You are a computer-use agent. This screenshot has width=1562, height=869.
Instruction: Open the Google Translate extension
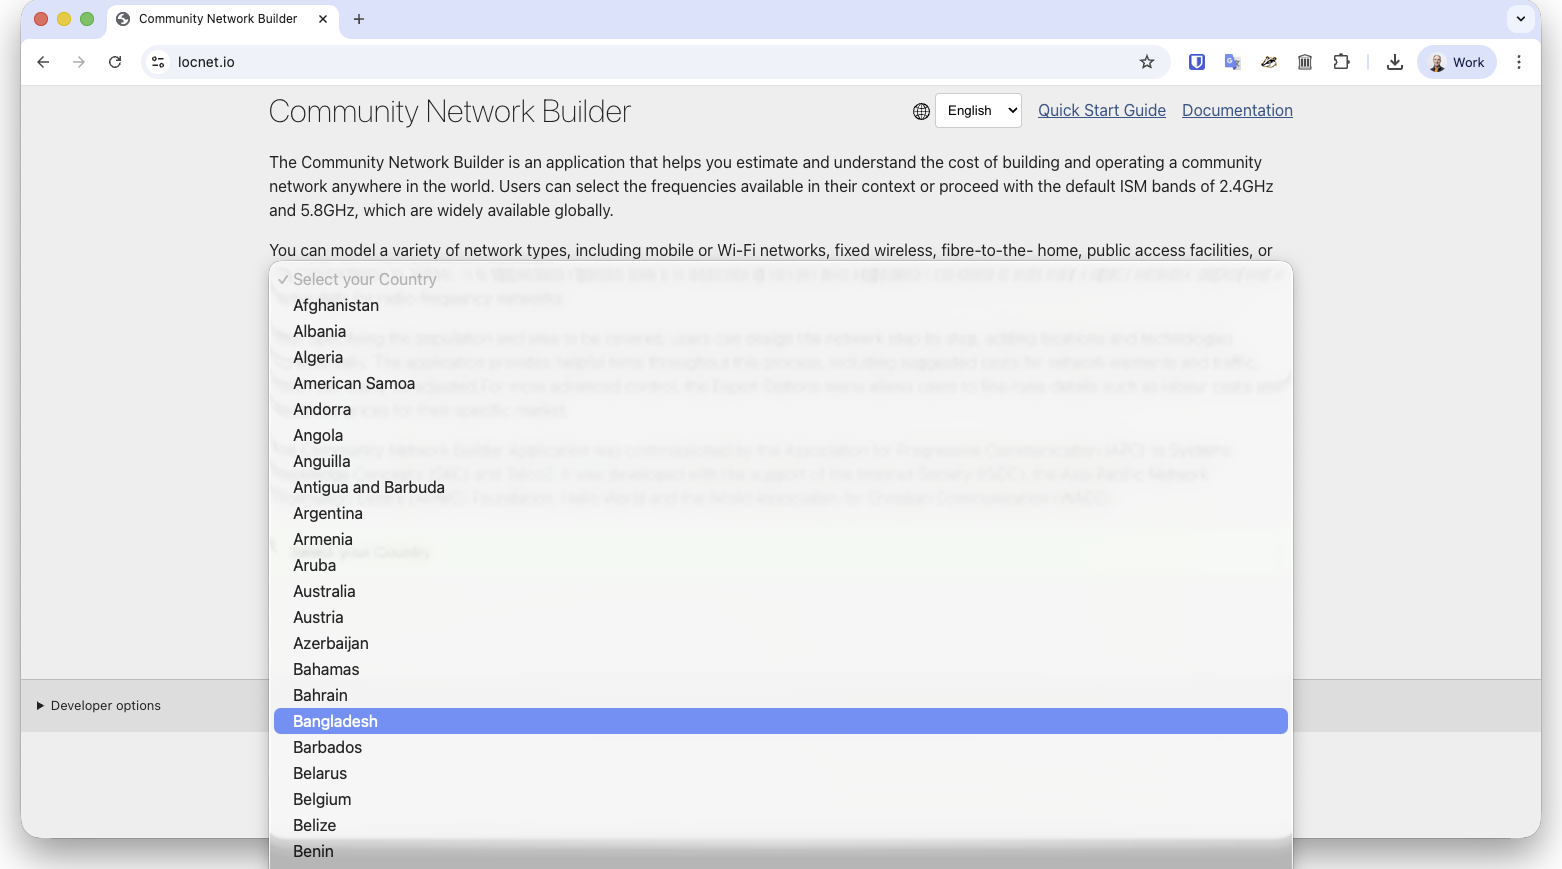pyautogui.click(x=1232, y=62)
